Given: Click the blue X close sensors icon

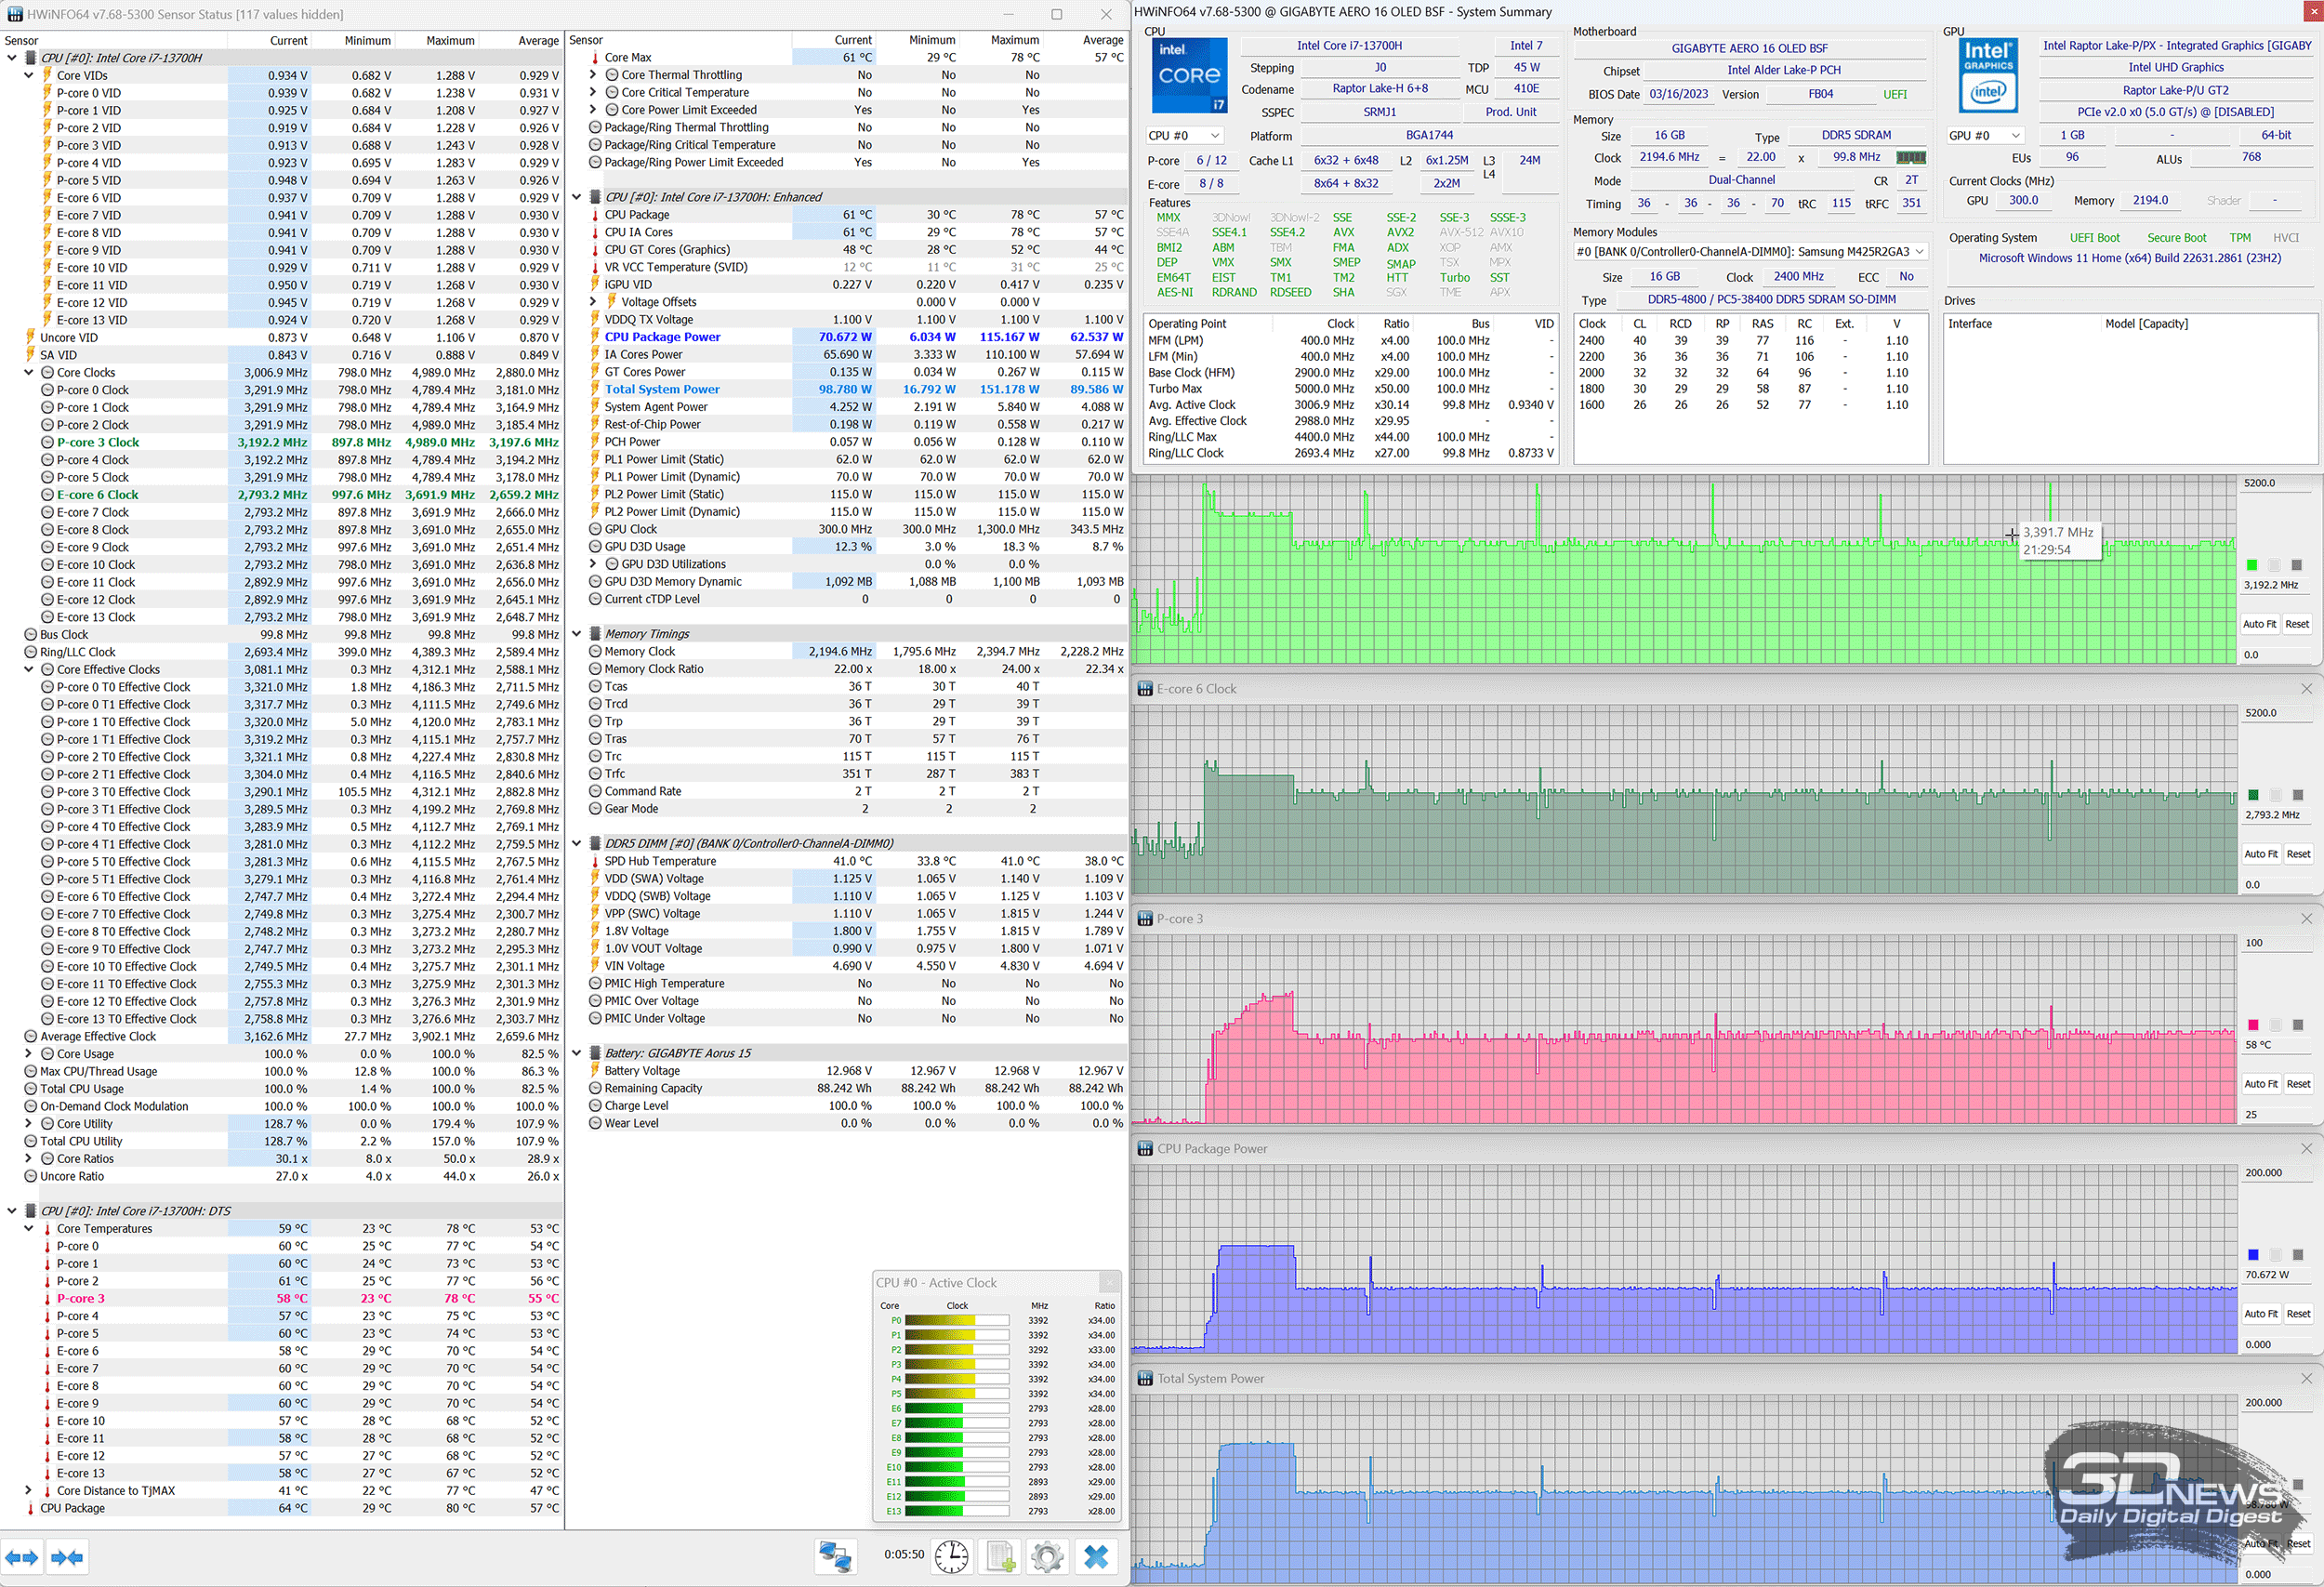Looking at the screenshot, I should pos(1096,1556).
